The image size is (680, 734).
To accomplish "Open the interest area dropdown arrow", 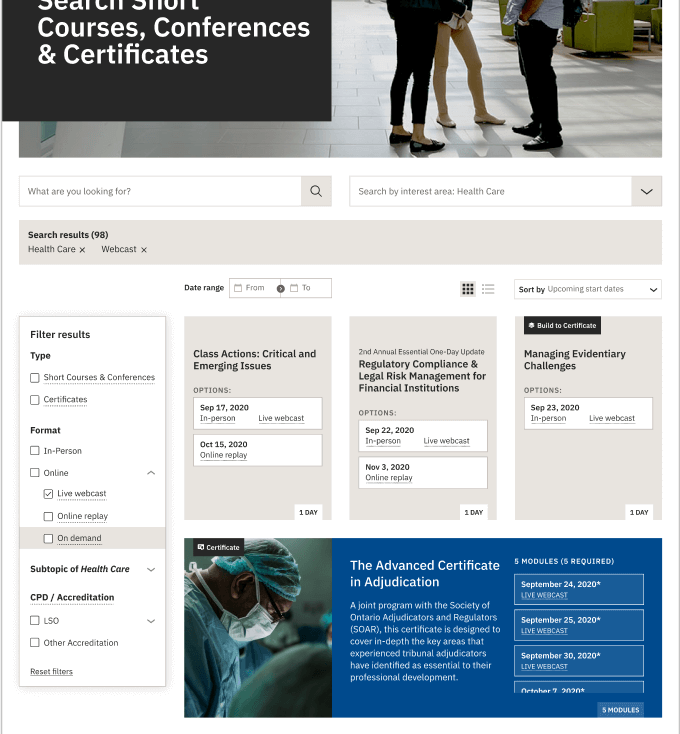I will point(646,191).
